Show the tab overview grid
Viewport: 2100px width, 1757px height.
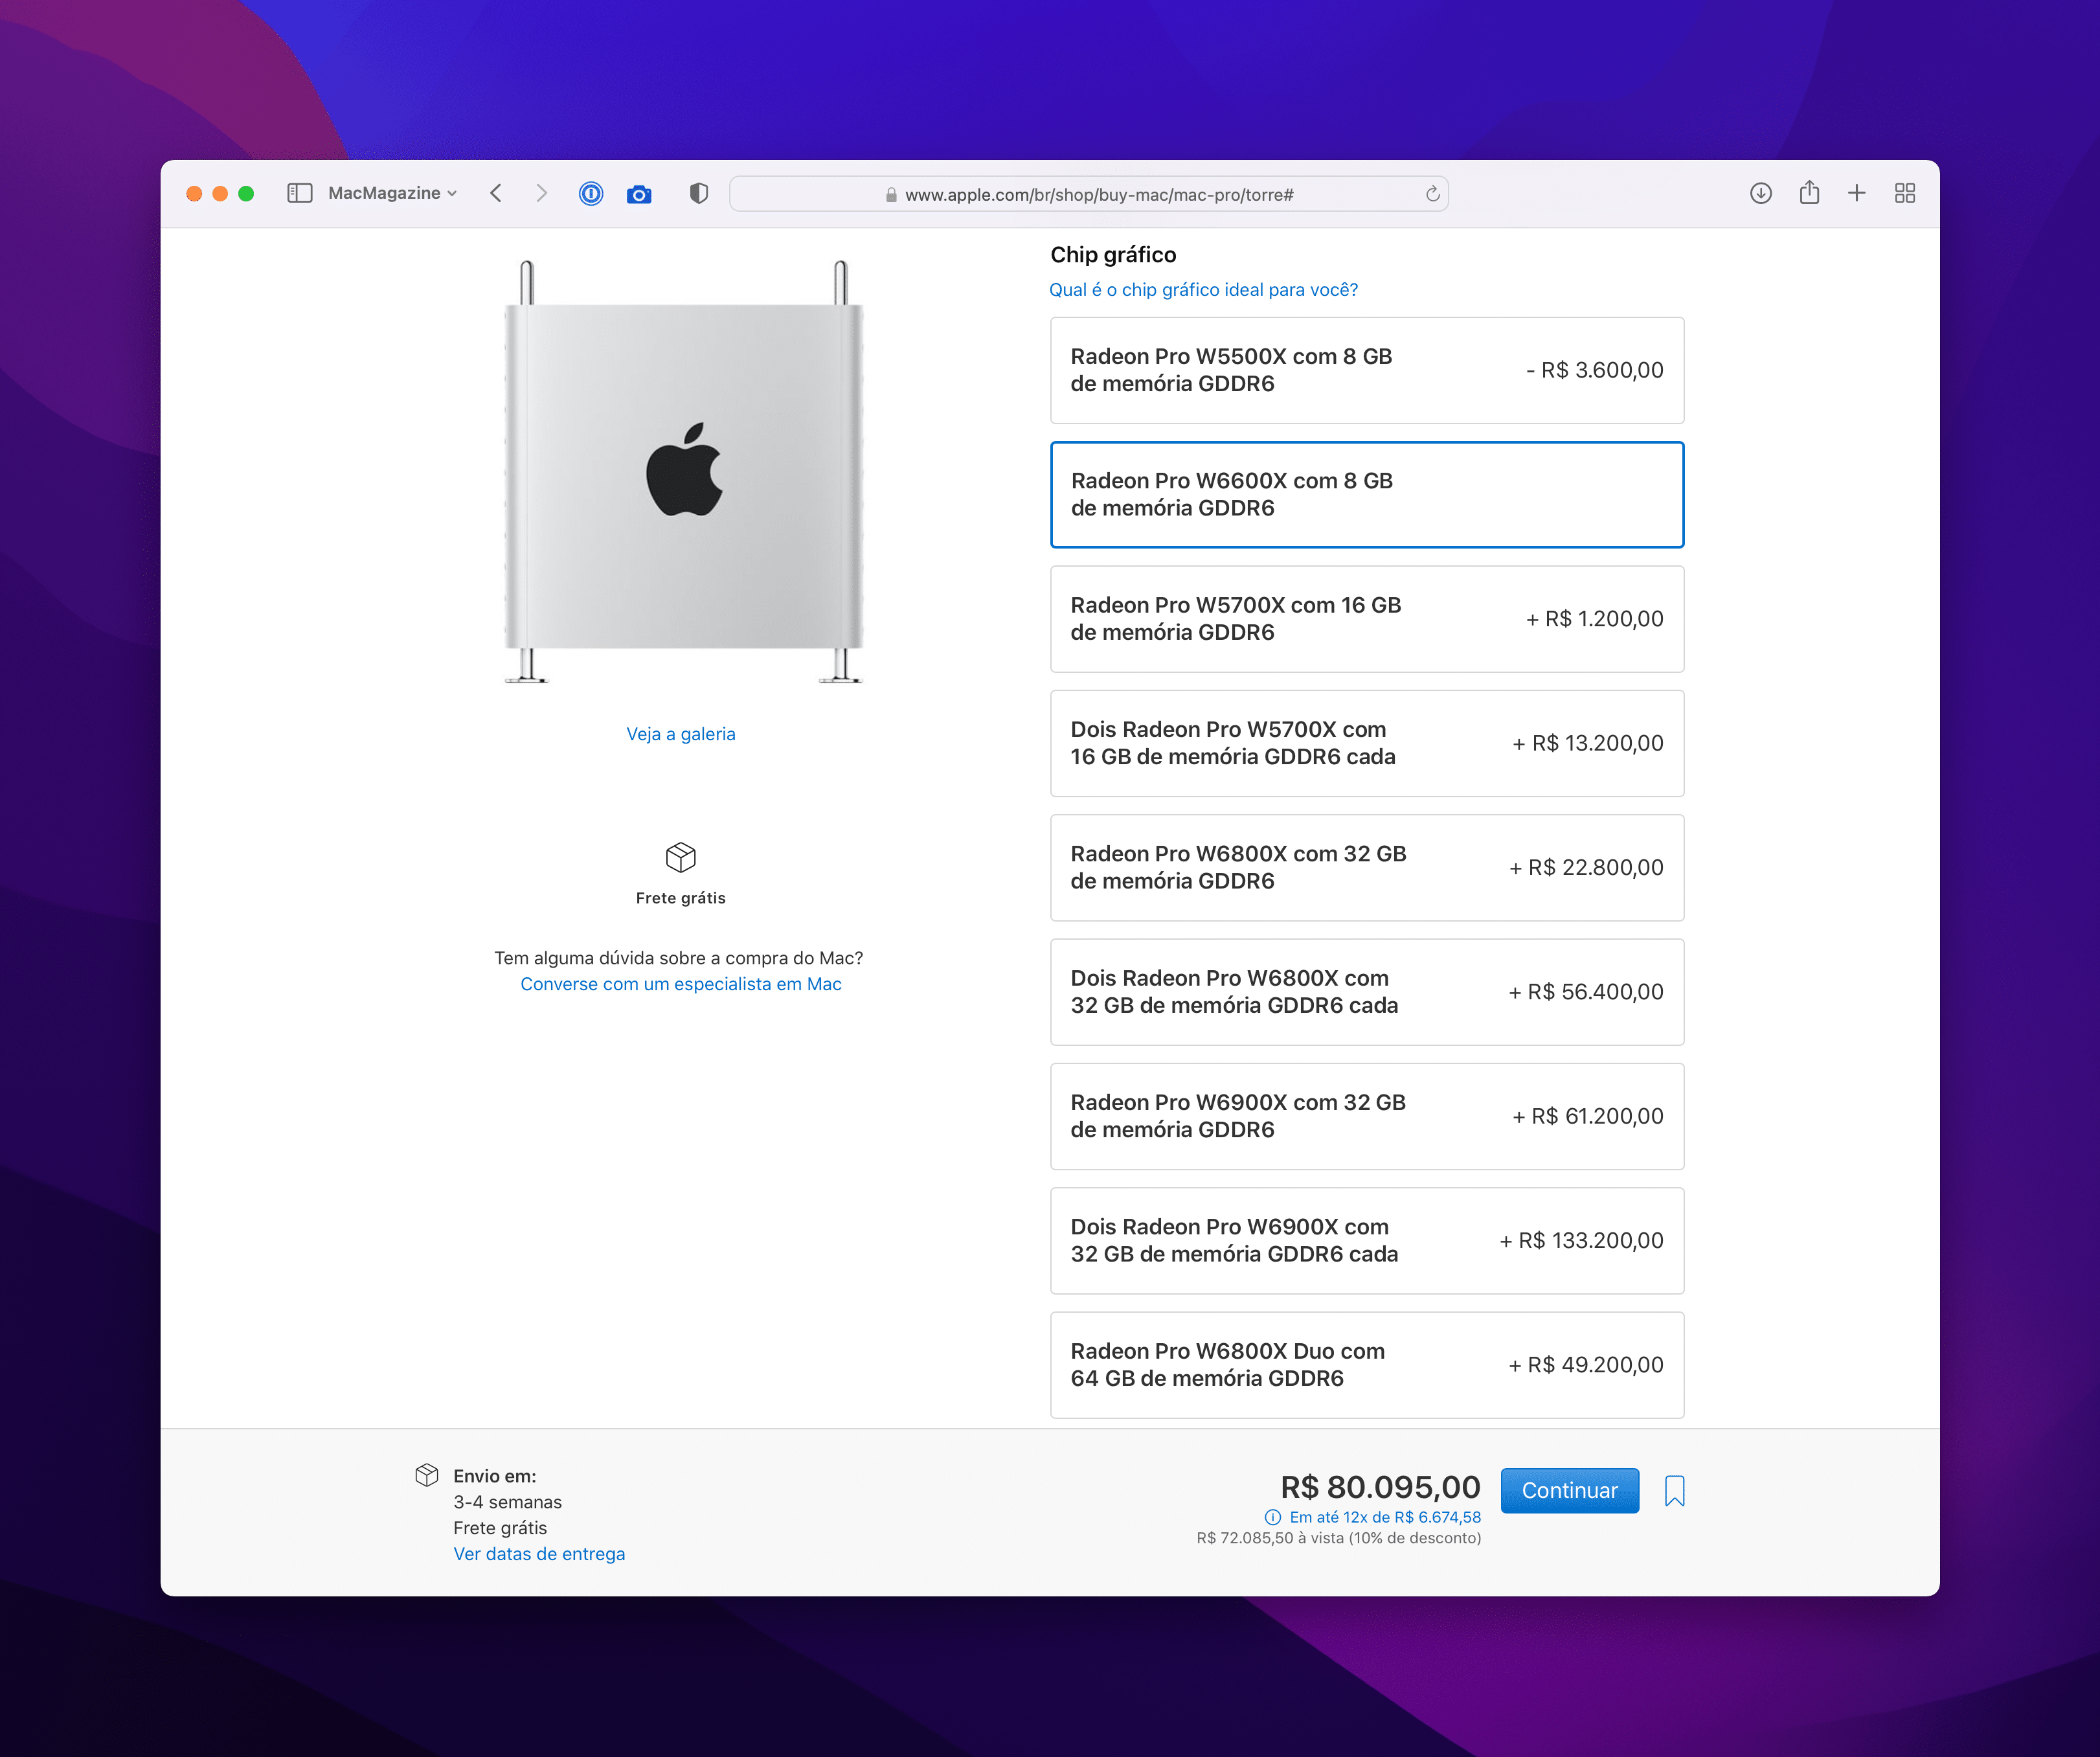click(x=1904, y=192)
